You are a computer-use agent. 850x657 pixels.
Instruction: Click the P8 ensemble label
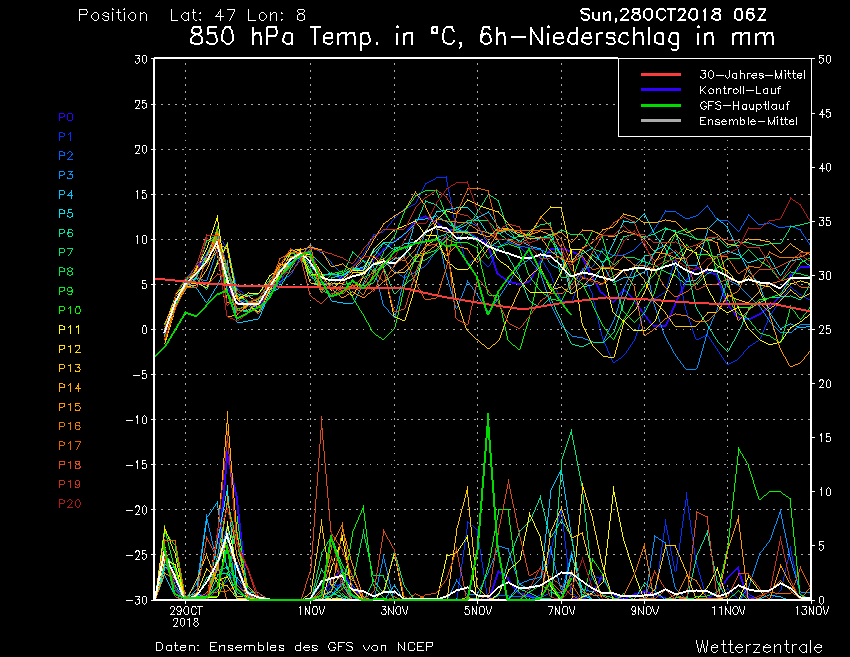[x=66, y=272]
